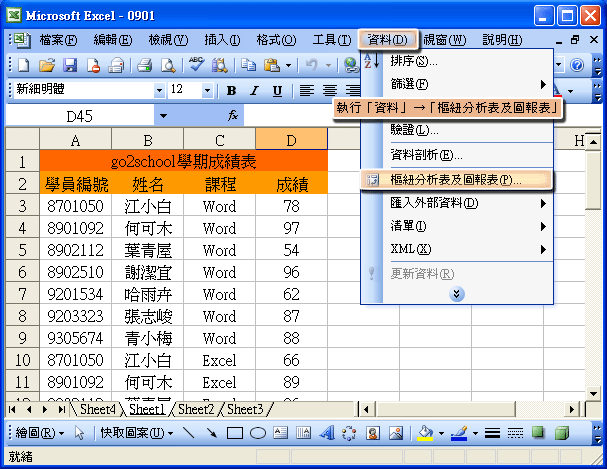The height and width of the screenshot is (469, 607).
Task: Click the Print icon in the toolbar
Action: point(144,65)
